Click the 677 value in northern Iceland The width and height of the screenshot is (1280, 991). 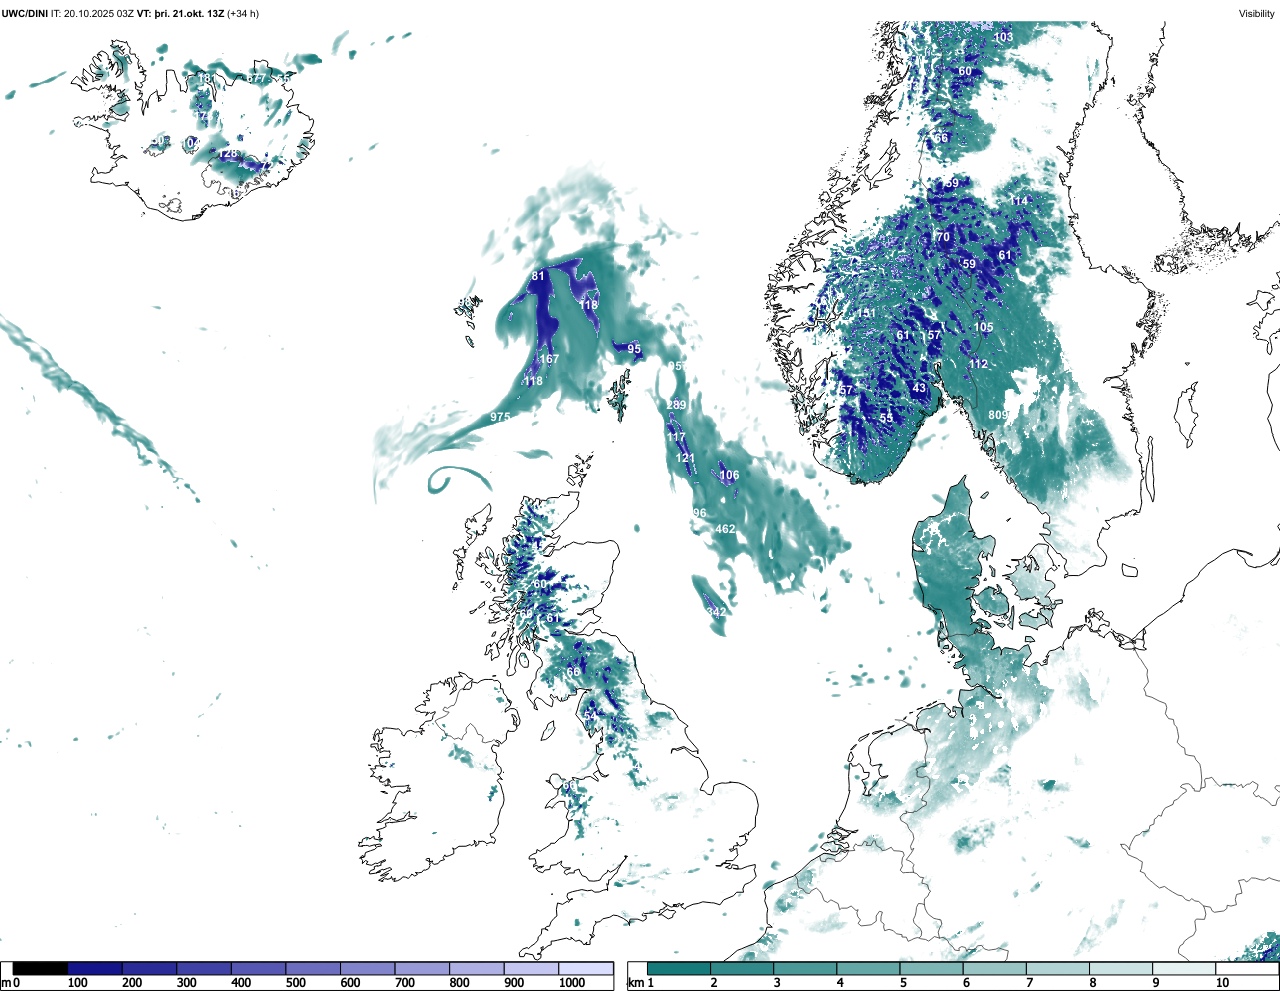point(257,78)
